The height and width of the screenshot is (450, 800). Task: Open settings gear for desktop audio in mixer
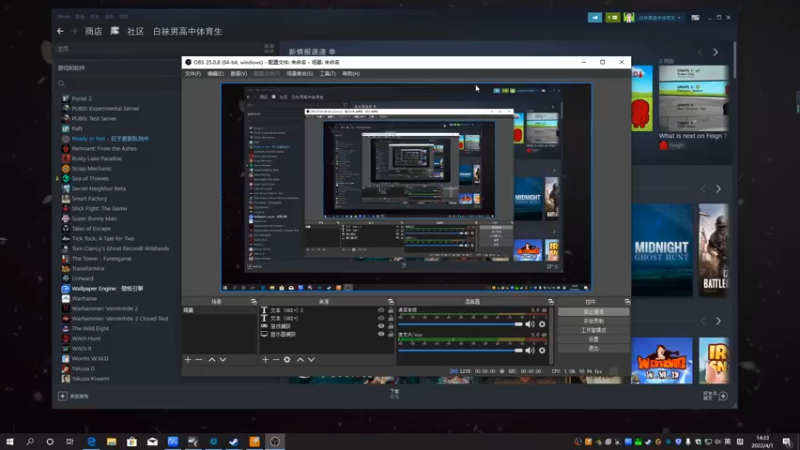542,324
